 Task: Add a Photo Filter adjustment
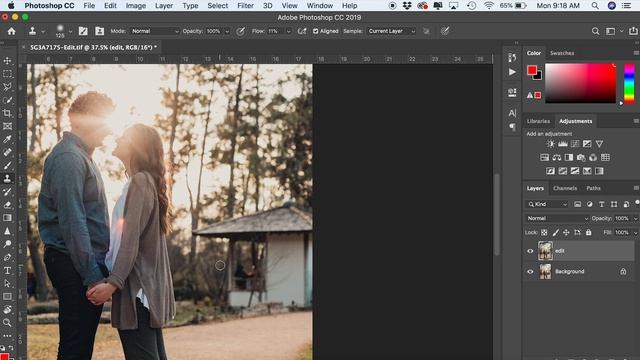581,158
